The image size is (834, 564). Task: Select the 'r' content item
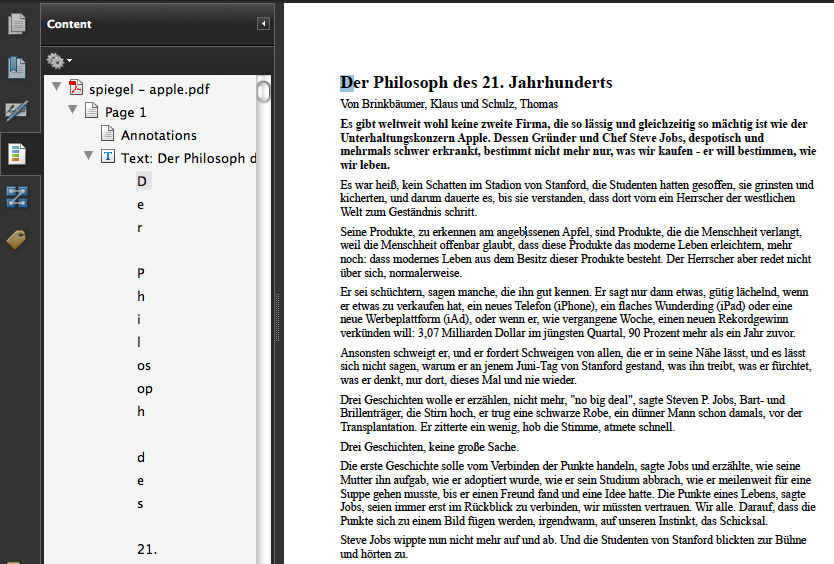click(139, 228)
